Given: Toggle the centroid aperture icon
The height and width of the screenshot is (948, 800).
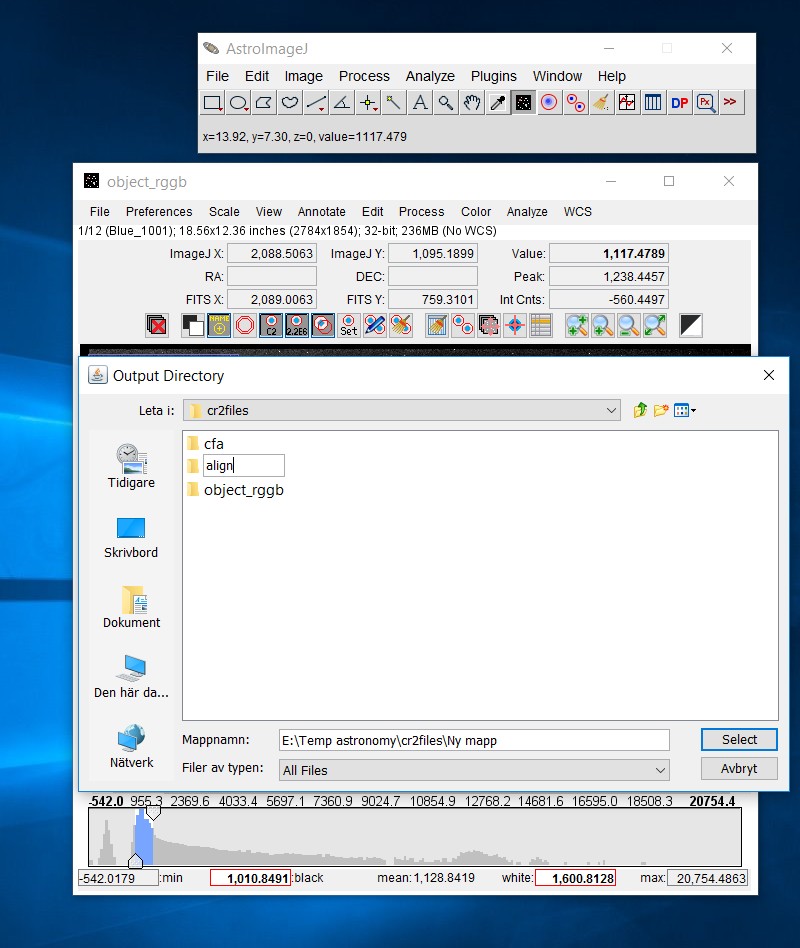Looking at the screenshot, I should point(323,326).
